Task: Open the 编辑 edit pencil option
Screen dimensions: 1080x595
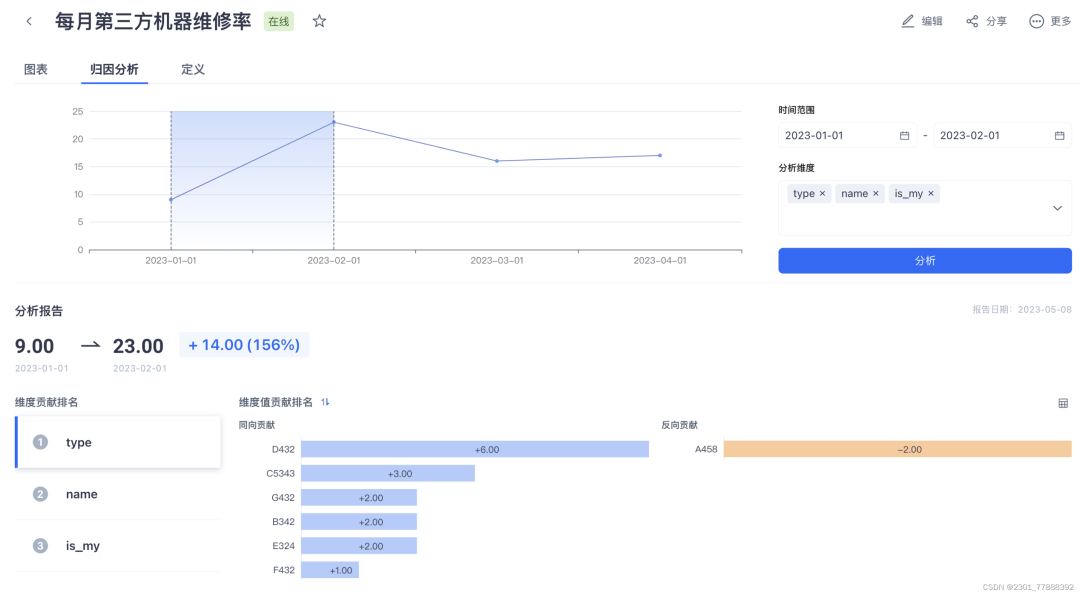Action: coord(922,21)
